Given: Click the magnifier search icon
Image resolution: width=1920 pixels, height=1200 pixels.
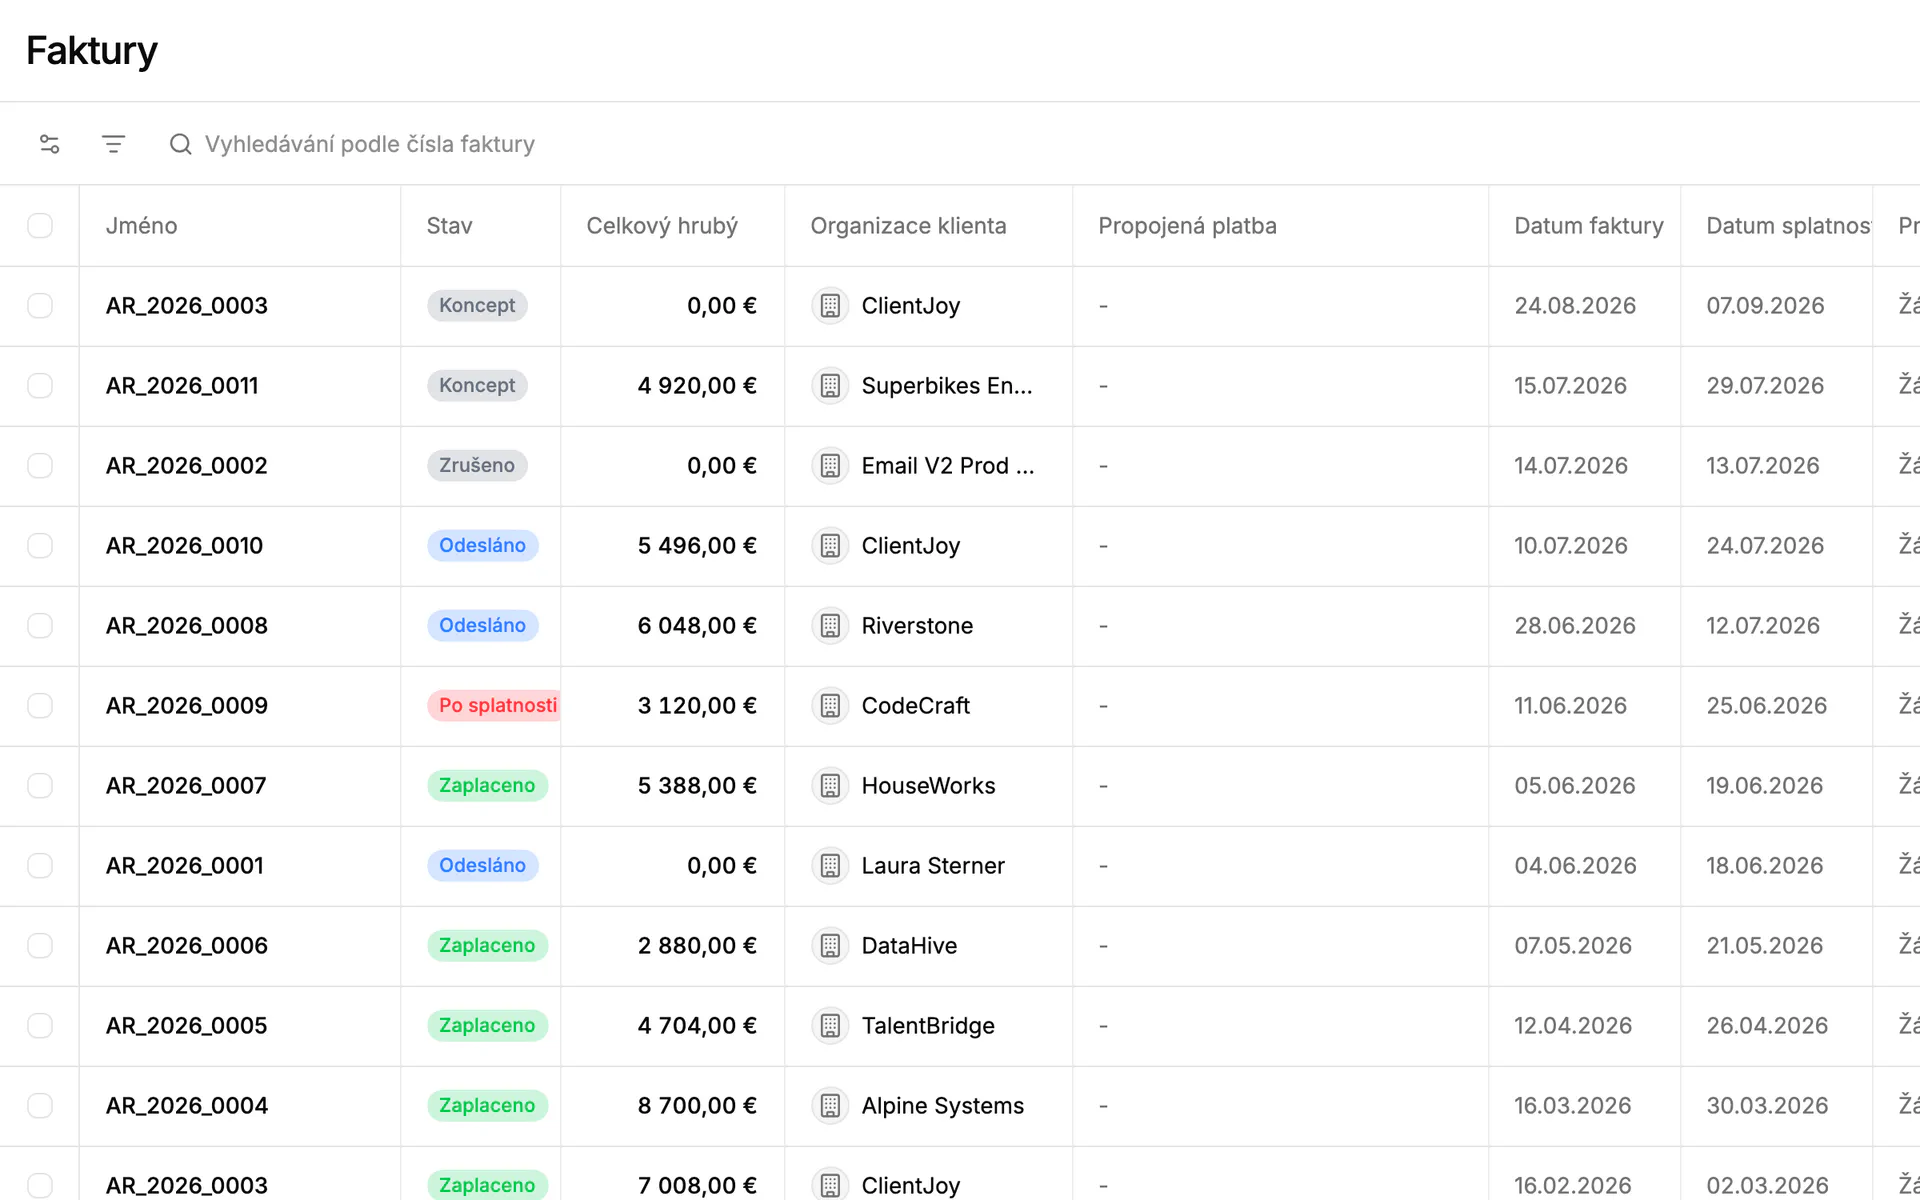Looking at the screenshot, I should pyautogui.click(x=180, y=144).
